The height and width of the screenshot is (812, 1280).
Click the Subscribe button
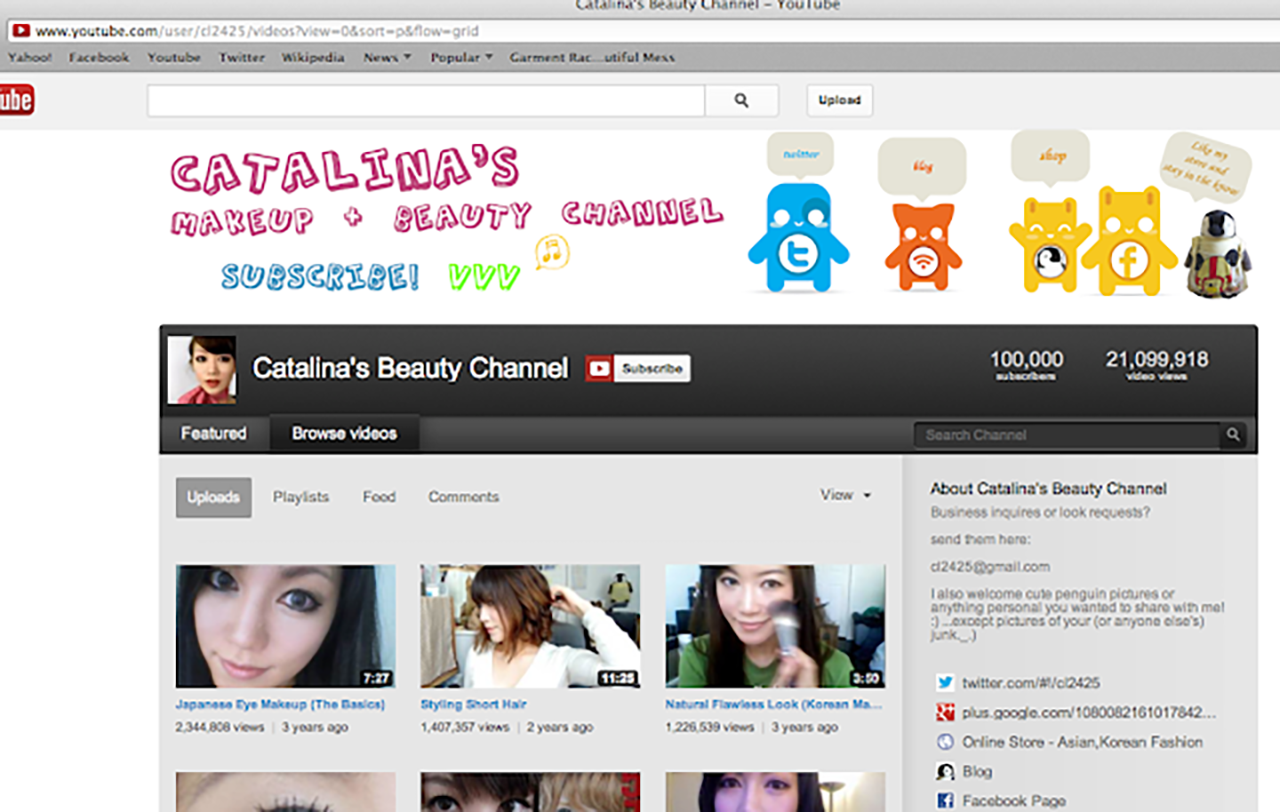point(637,369)
